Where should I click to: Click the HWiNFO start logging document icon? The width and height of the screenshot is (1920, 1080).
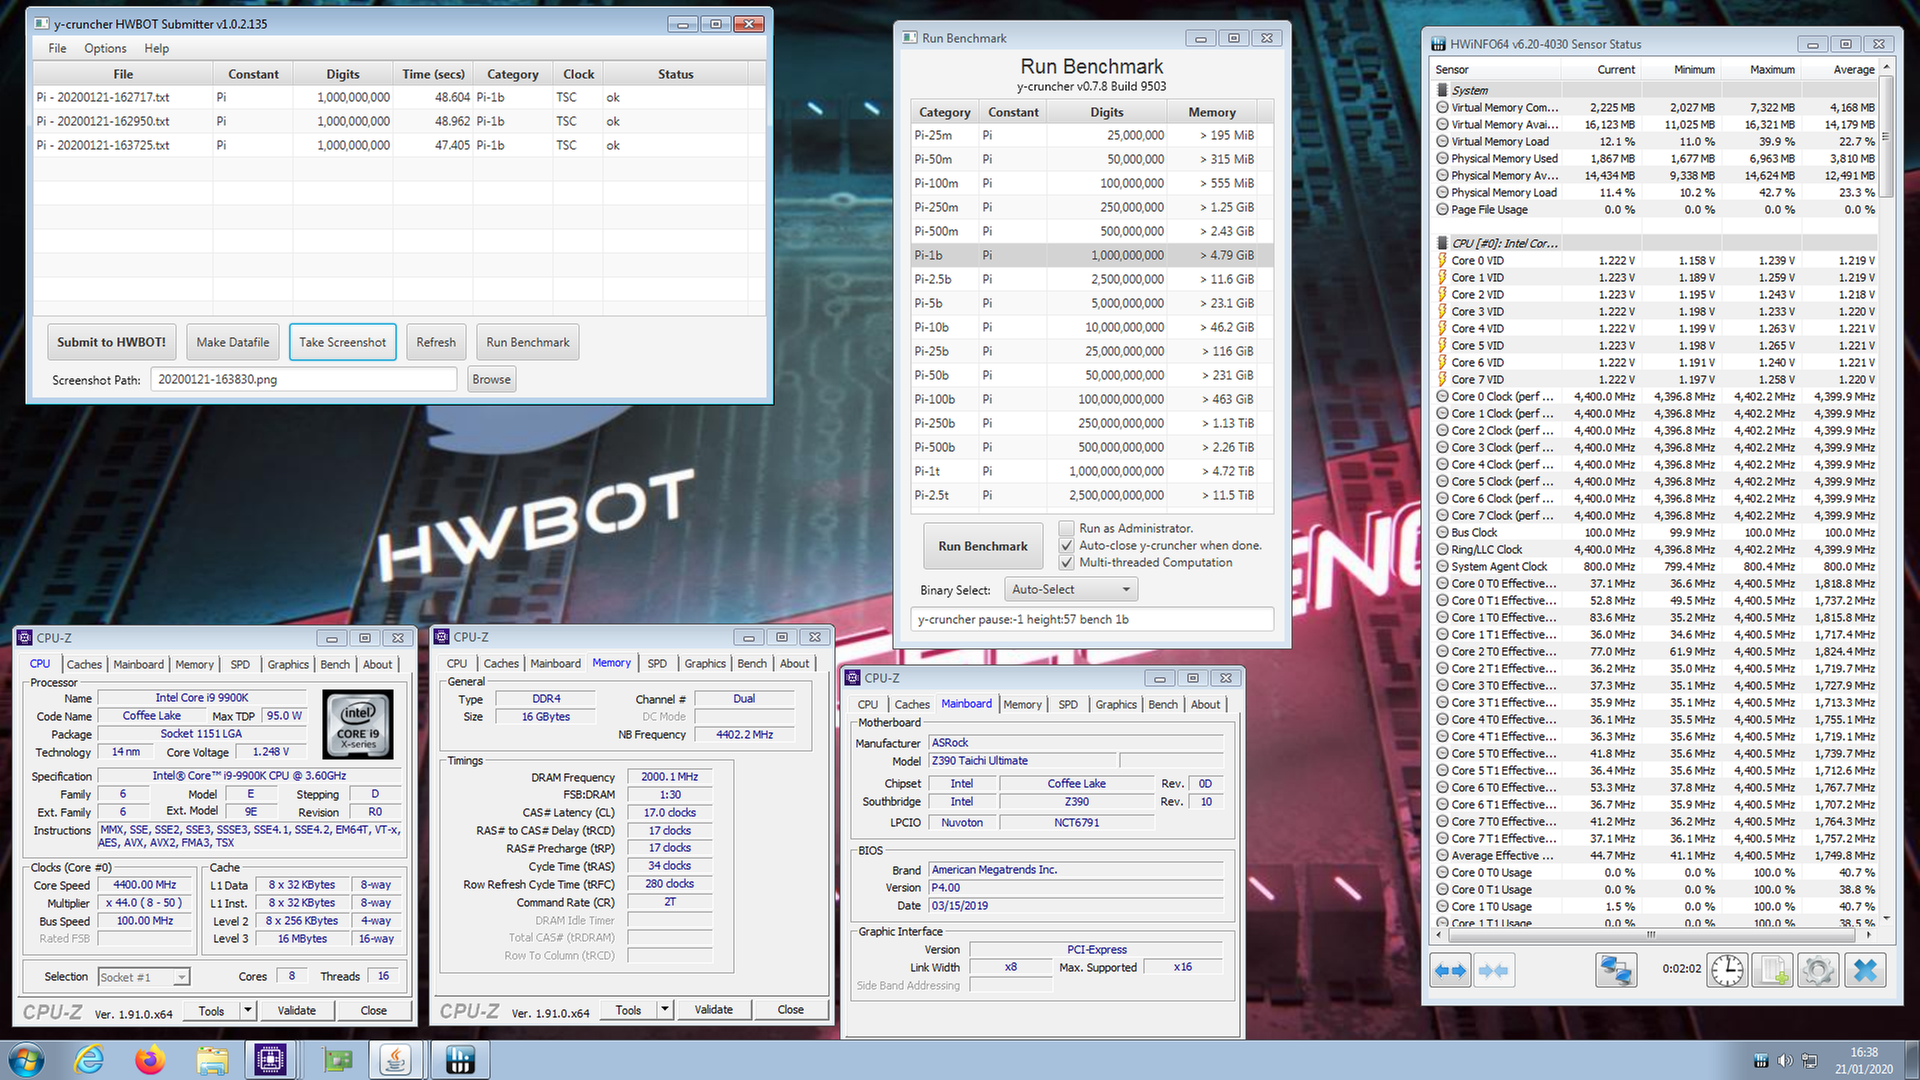point(1772,970)
